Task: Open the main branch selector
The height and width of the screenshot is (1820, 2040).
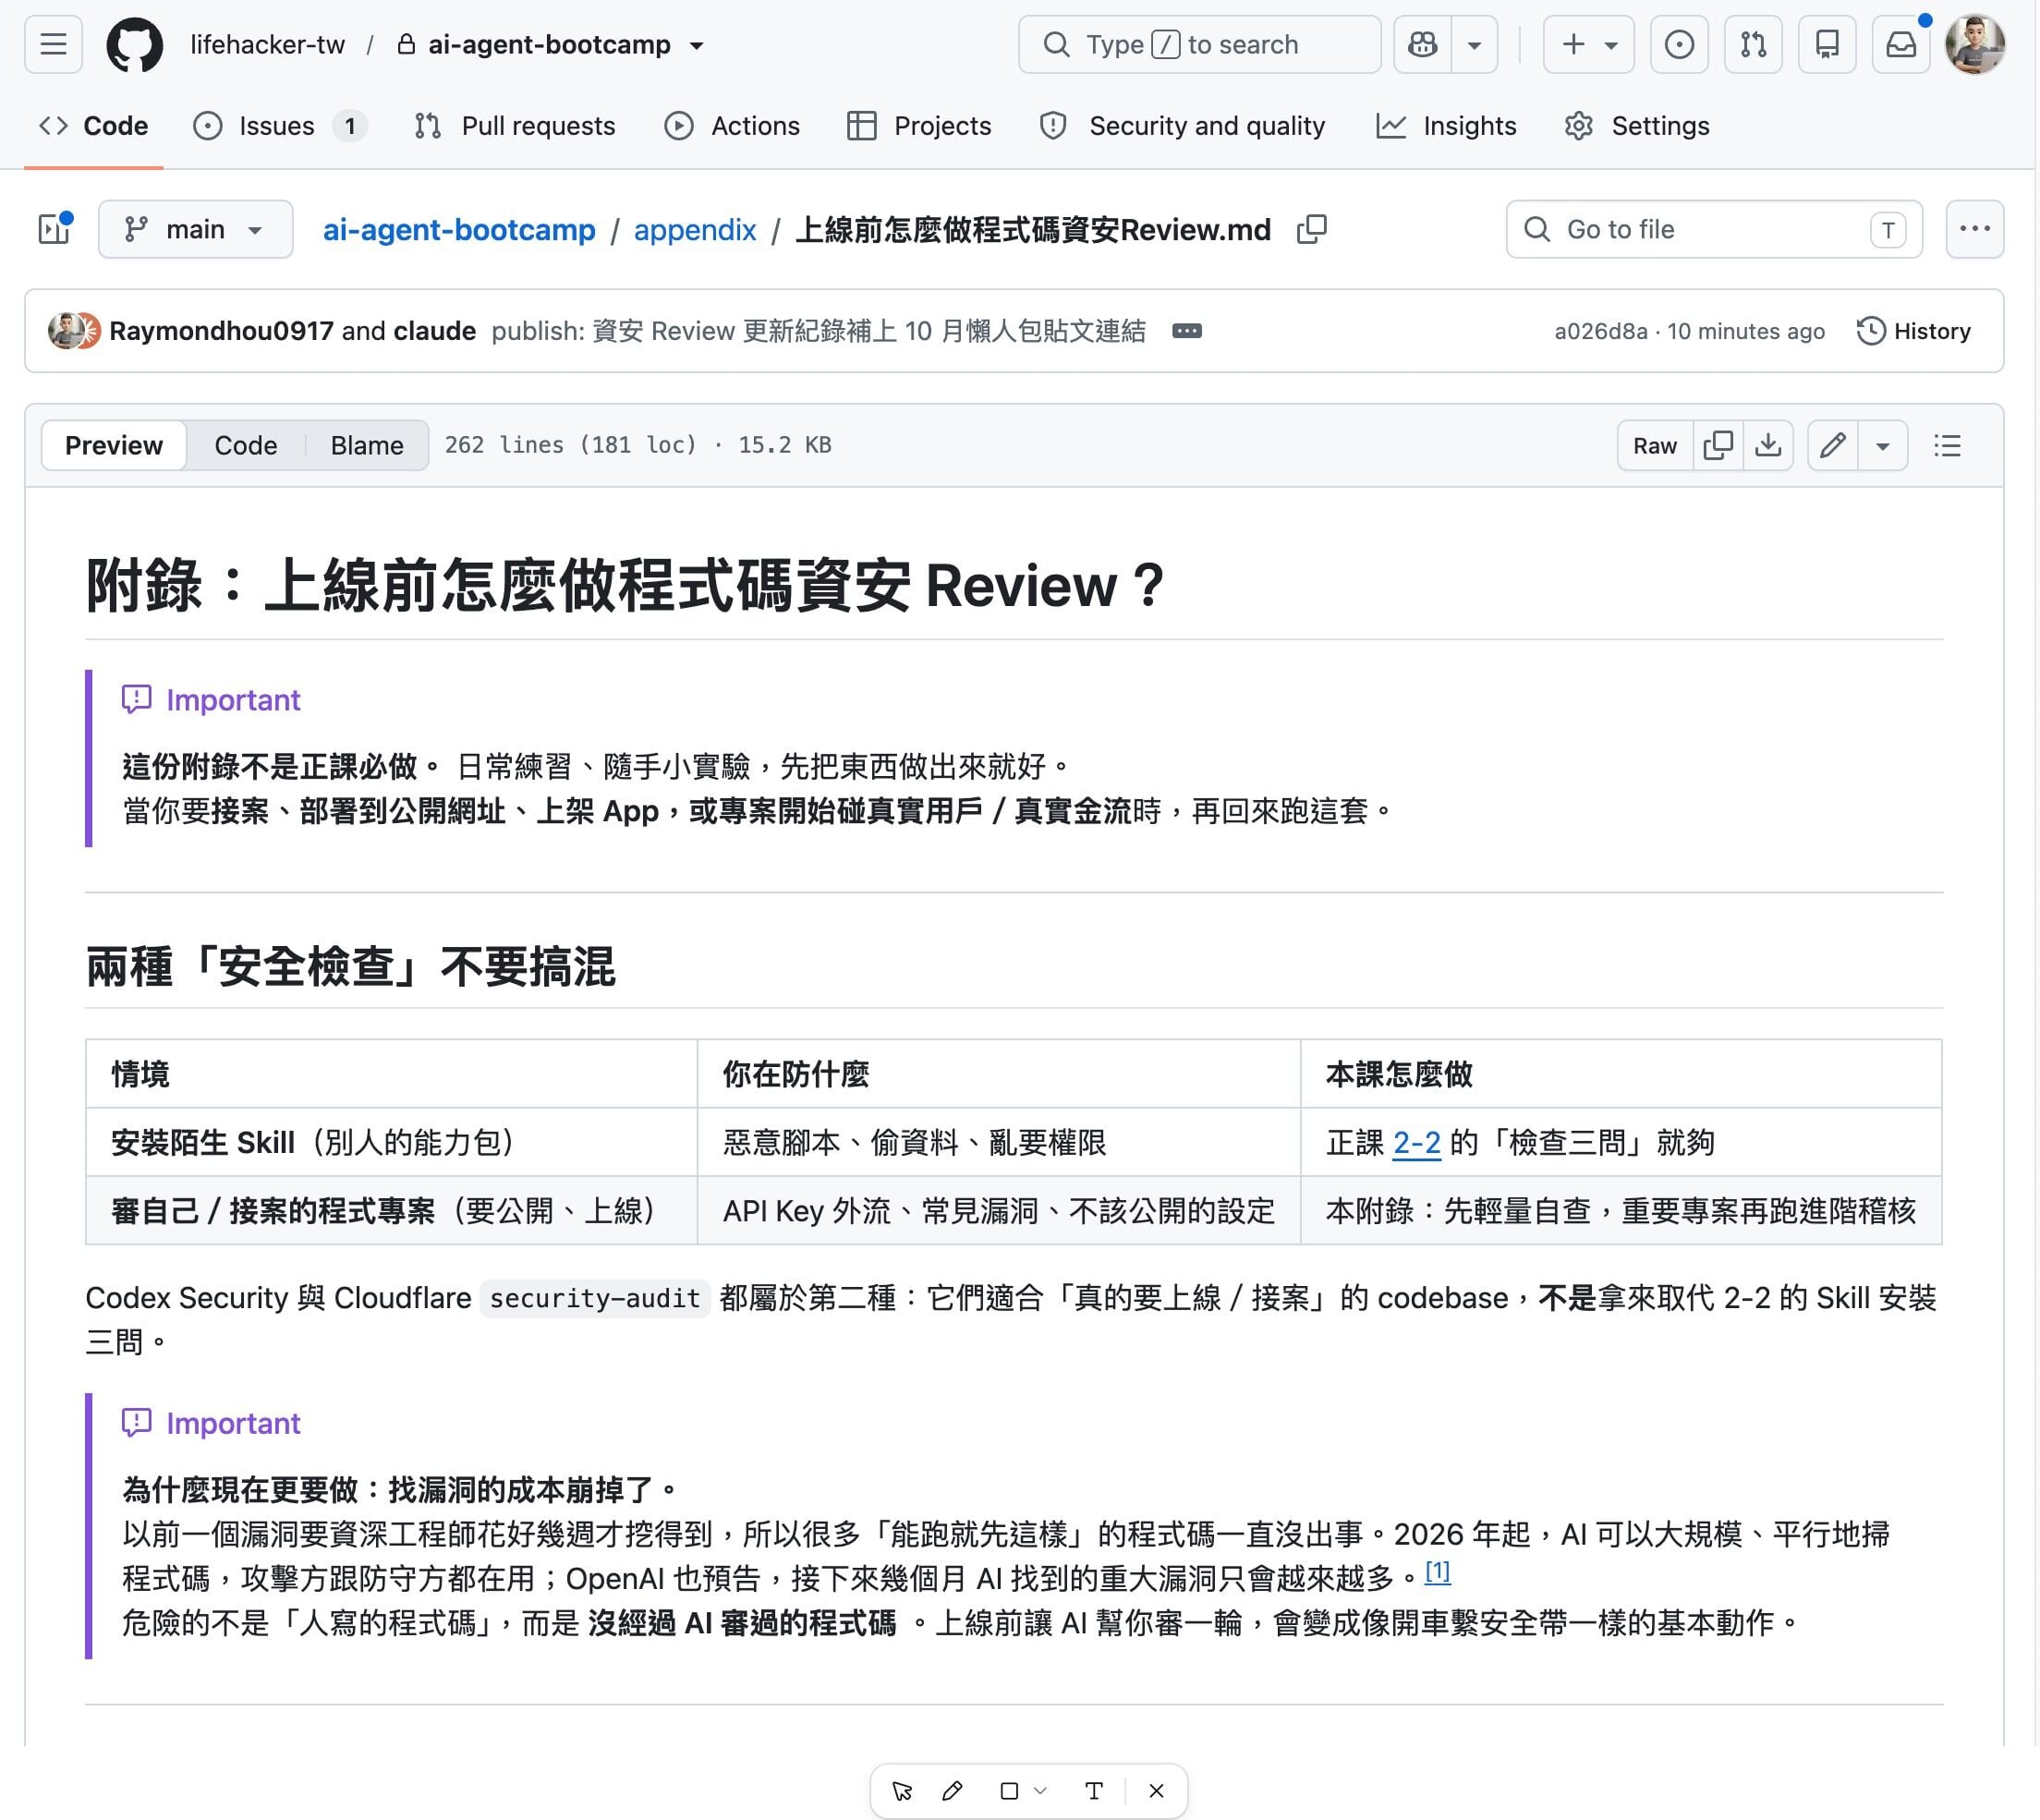Action: pos(195,229)
